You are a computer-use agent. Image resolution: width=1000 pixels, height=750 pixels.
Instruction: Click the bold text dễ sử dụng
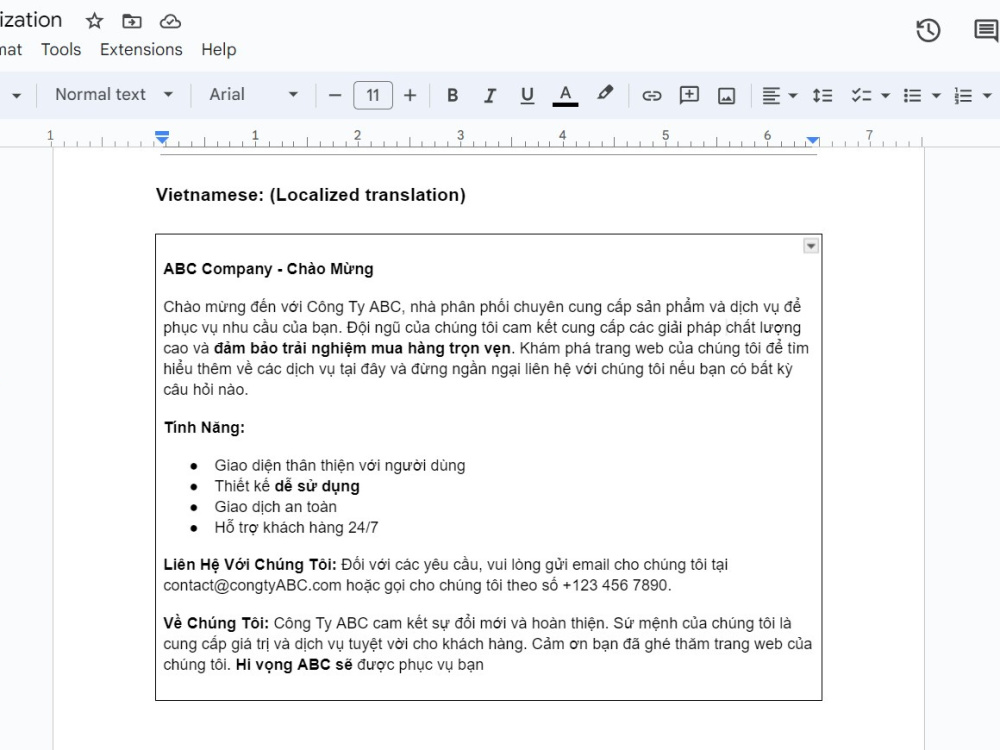tap(317, 486)
